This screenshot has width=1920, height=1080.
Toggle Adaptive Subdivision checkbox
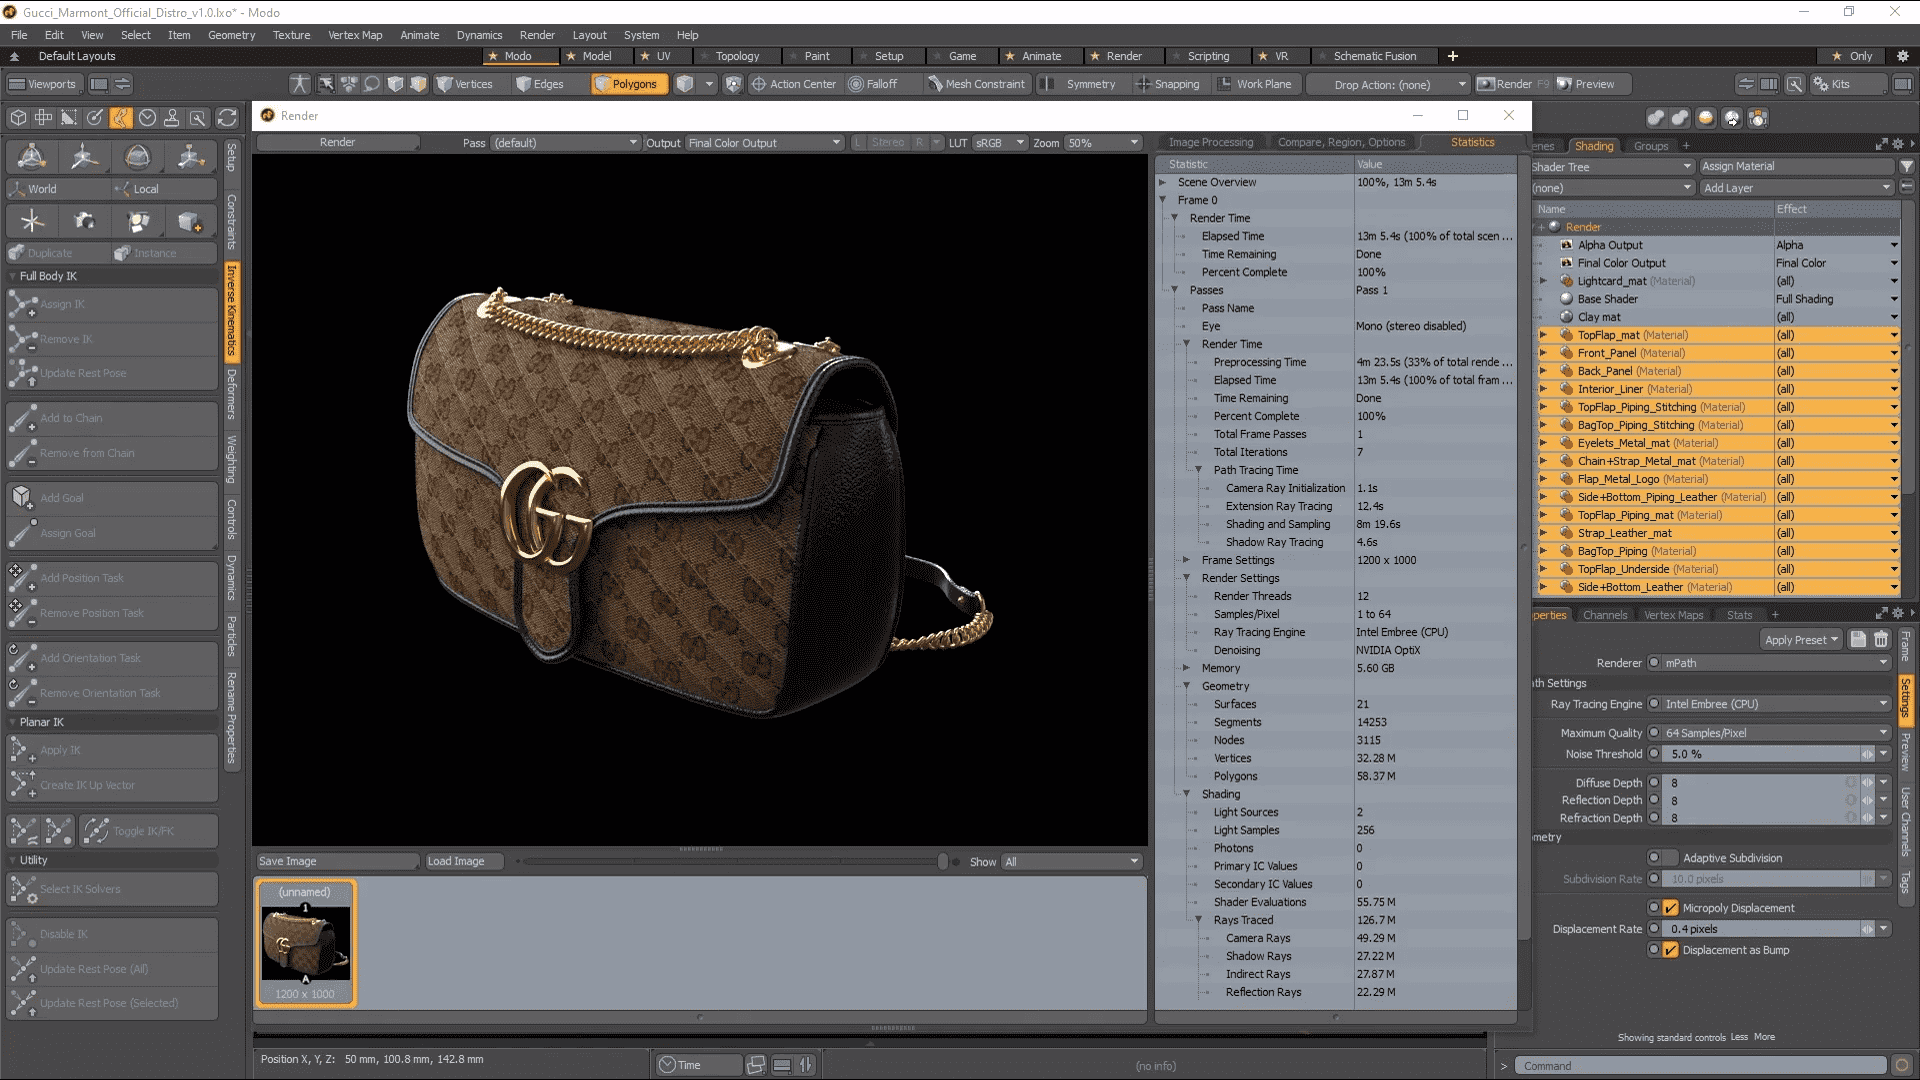tap(1665, 857)
